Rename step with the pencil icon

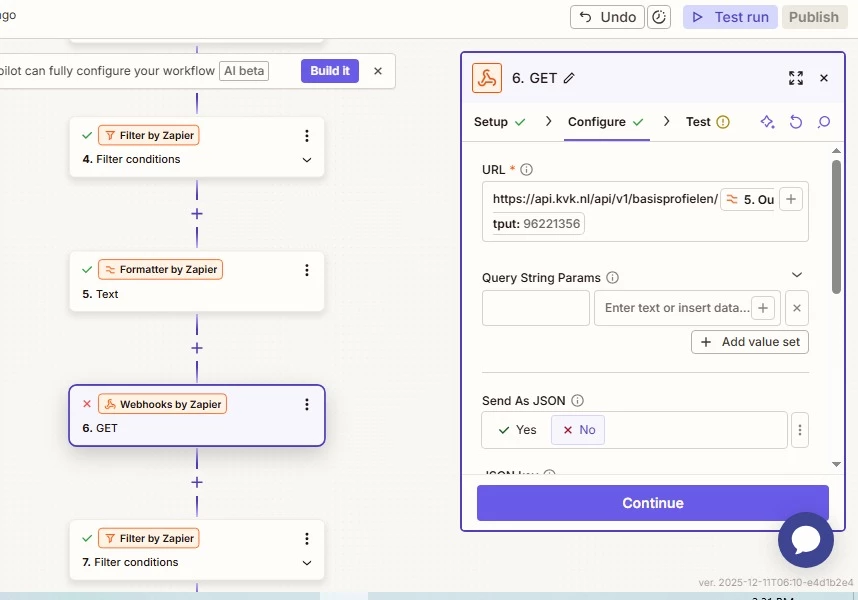pos(569,78)
